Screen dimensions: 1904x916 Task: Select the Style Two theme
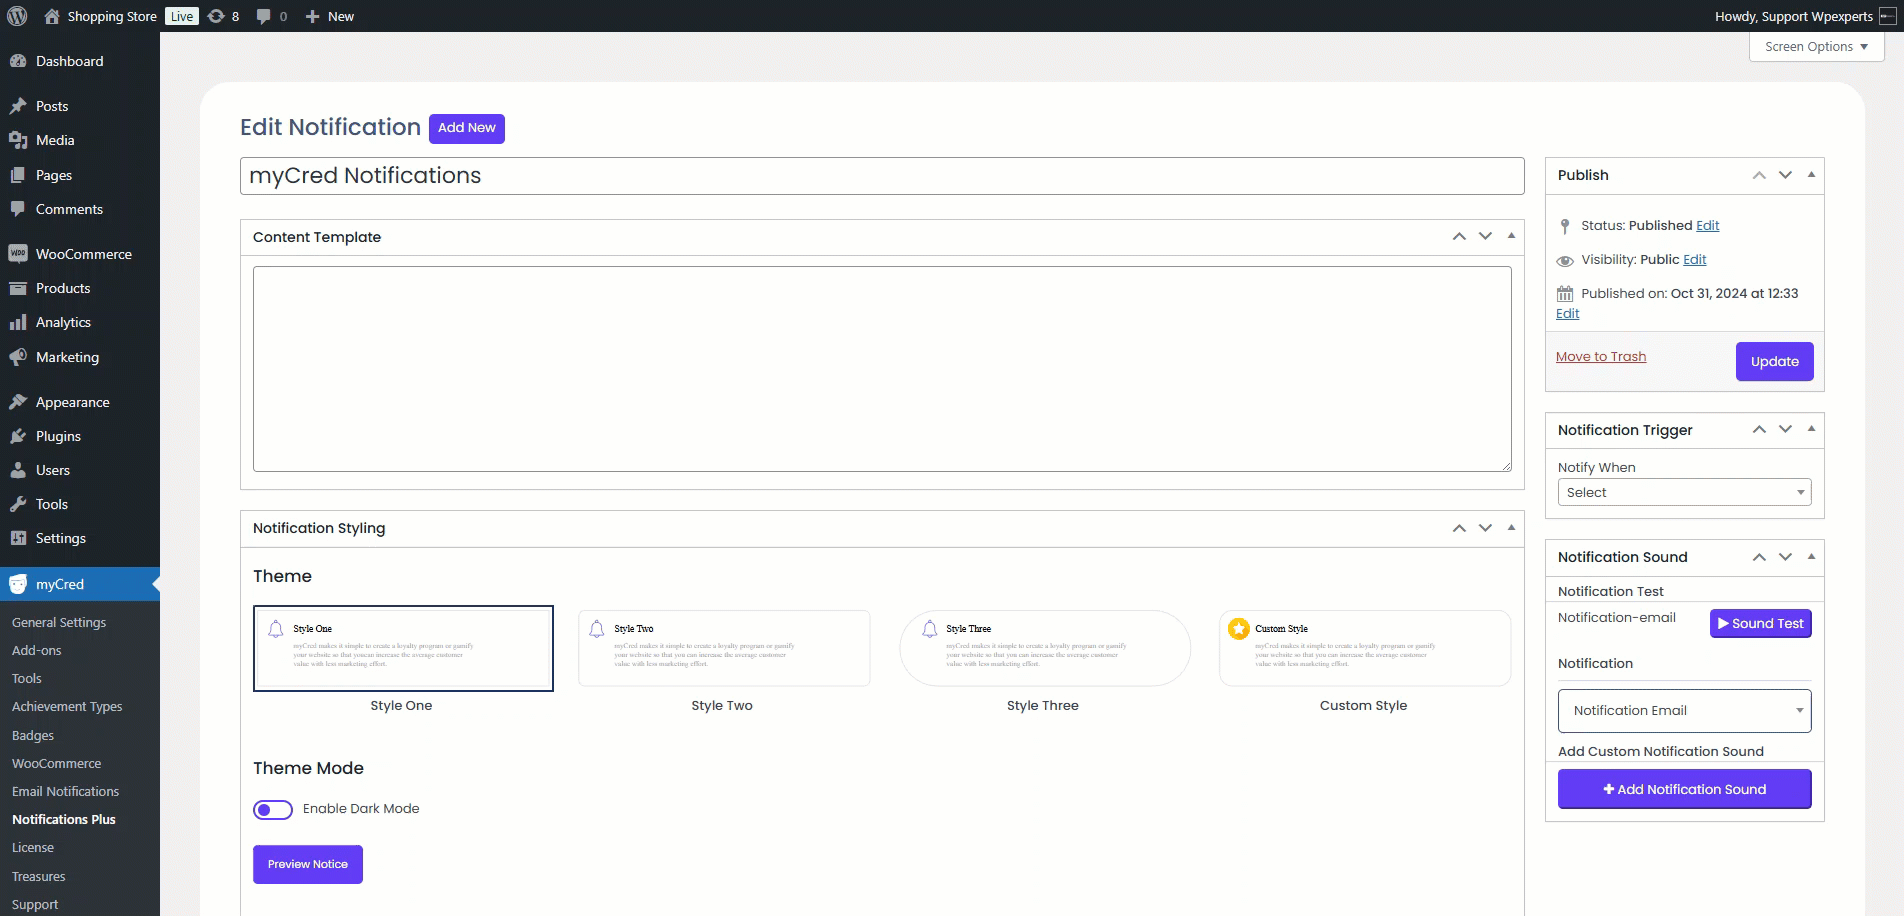point(723,648)
